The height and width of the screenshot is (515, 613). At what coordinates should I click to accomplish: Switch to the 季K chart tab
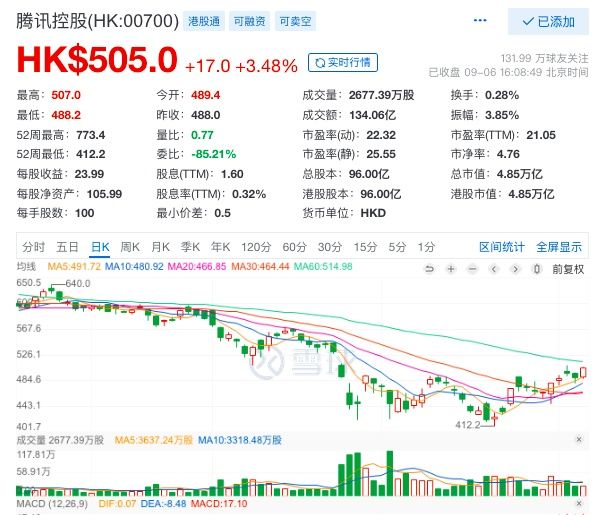190,247
